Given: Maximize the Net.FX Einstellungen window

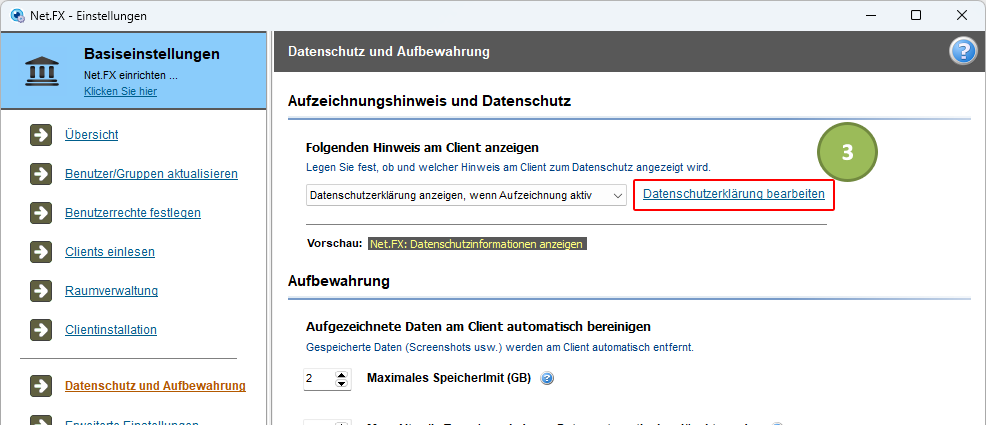Looking at the screenshot, I should (x=916, y=15).
